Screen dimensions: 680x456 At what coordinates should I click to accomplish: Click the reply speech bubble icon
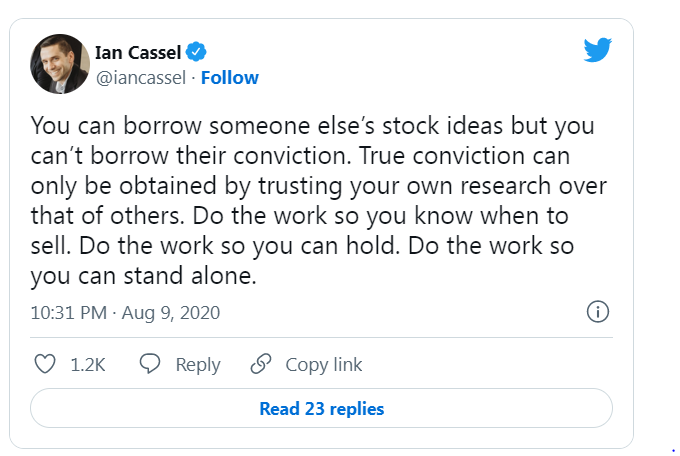151,365
